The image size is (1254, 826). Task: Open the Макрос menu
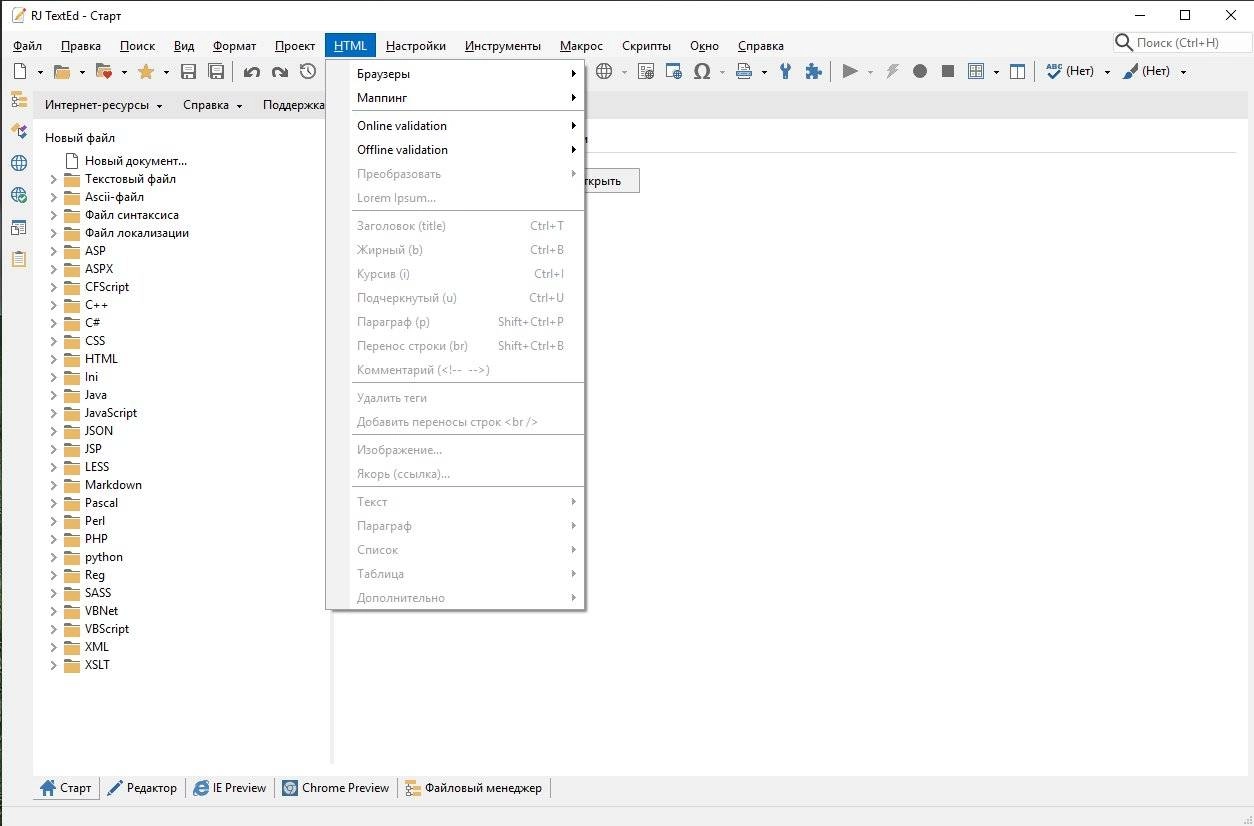point(581,45)
